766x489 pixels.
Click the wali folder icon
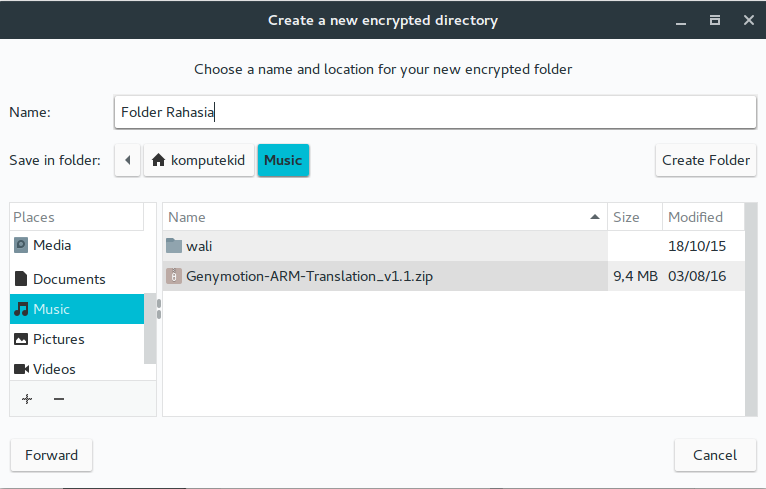(174, 246)
